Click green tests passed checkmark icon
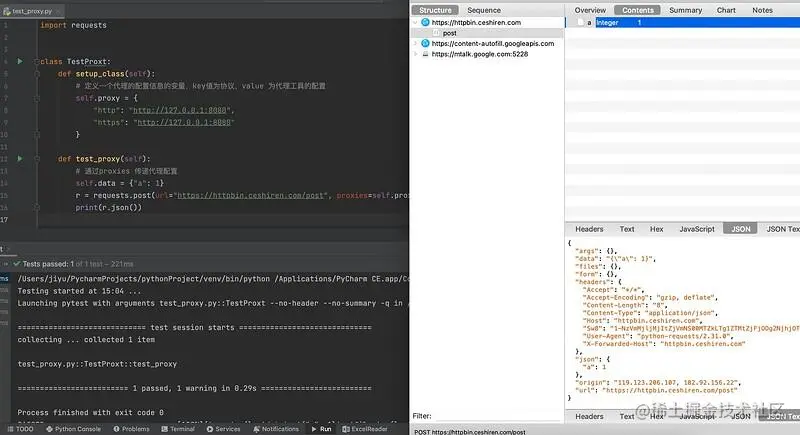The height and width of the screenshot is (435, 800). pos(16,264)
